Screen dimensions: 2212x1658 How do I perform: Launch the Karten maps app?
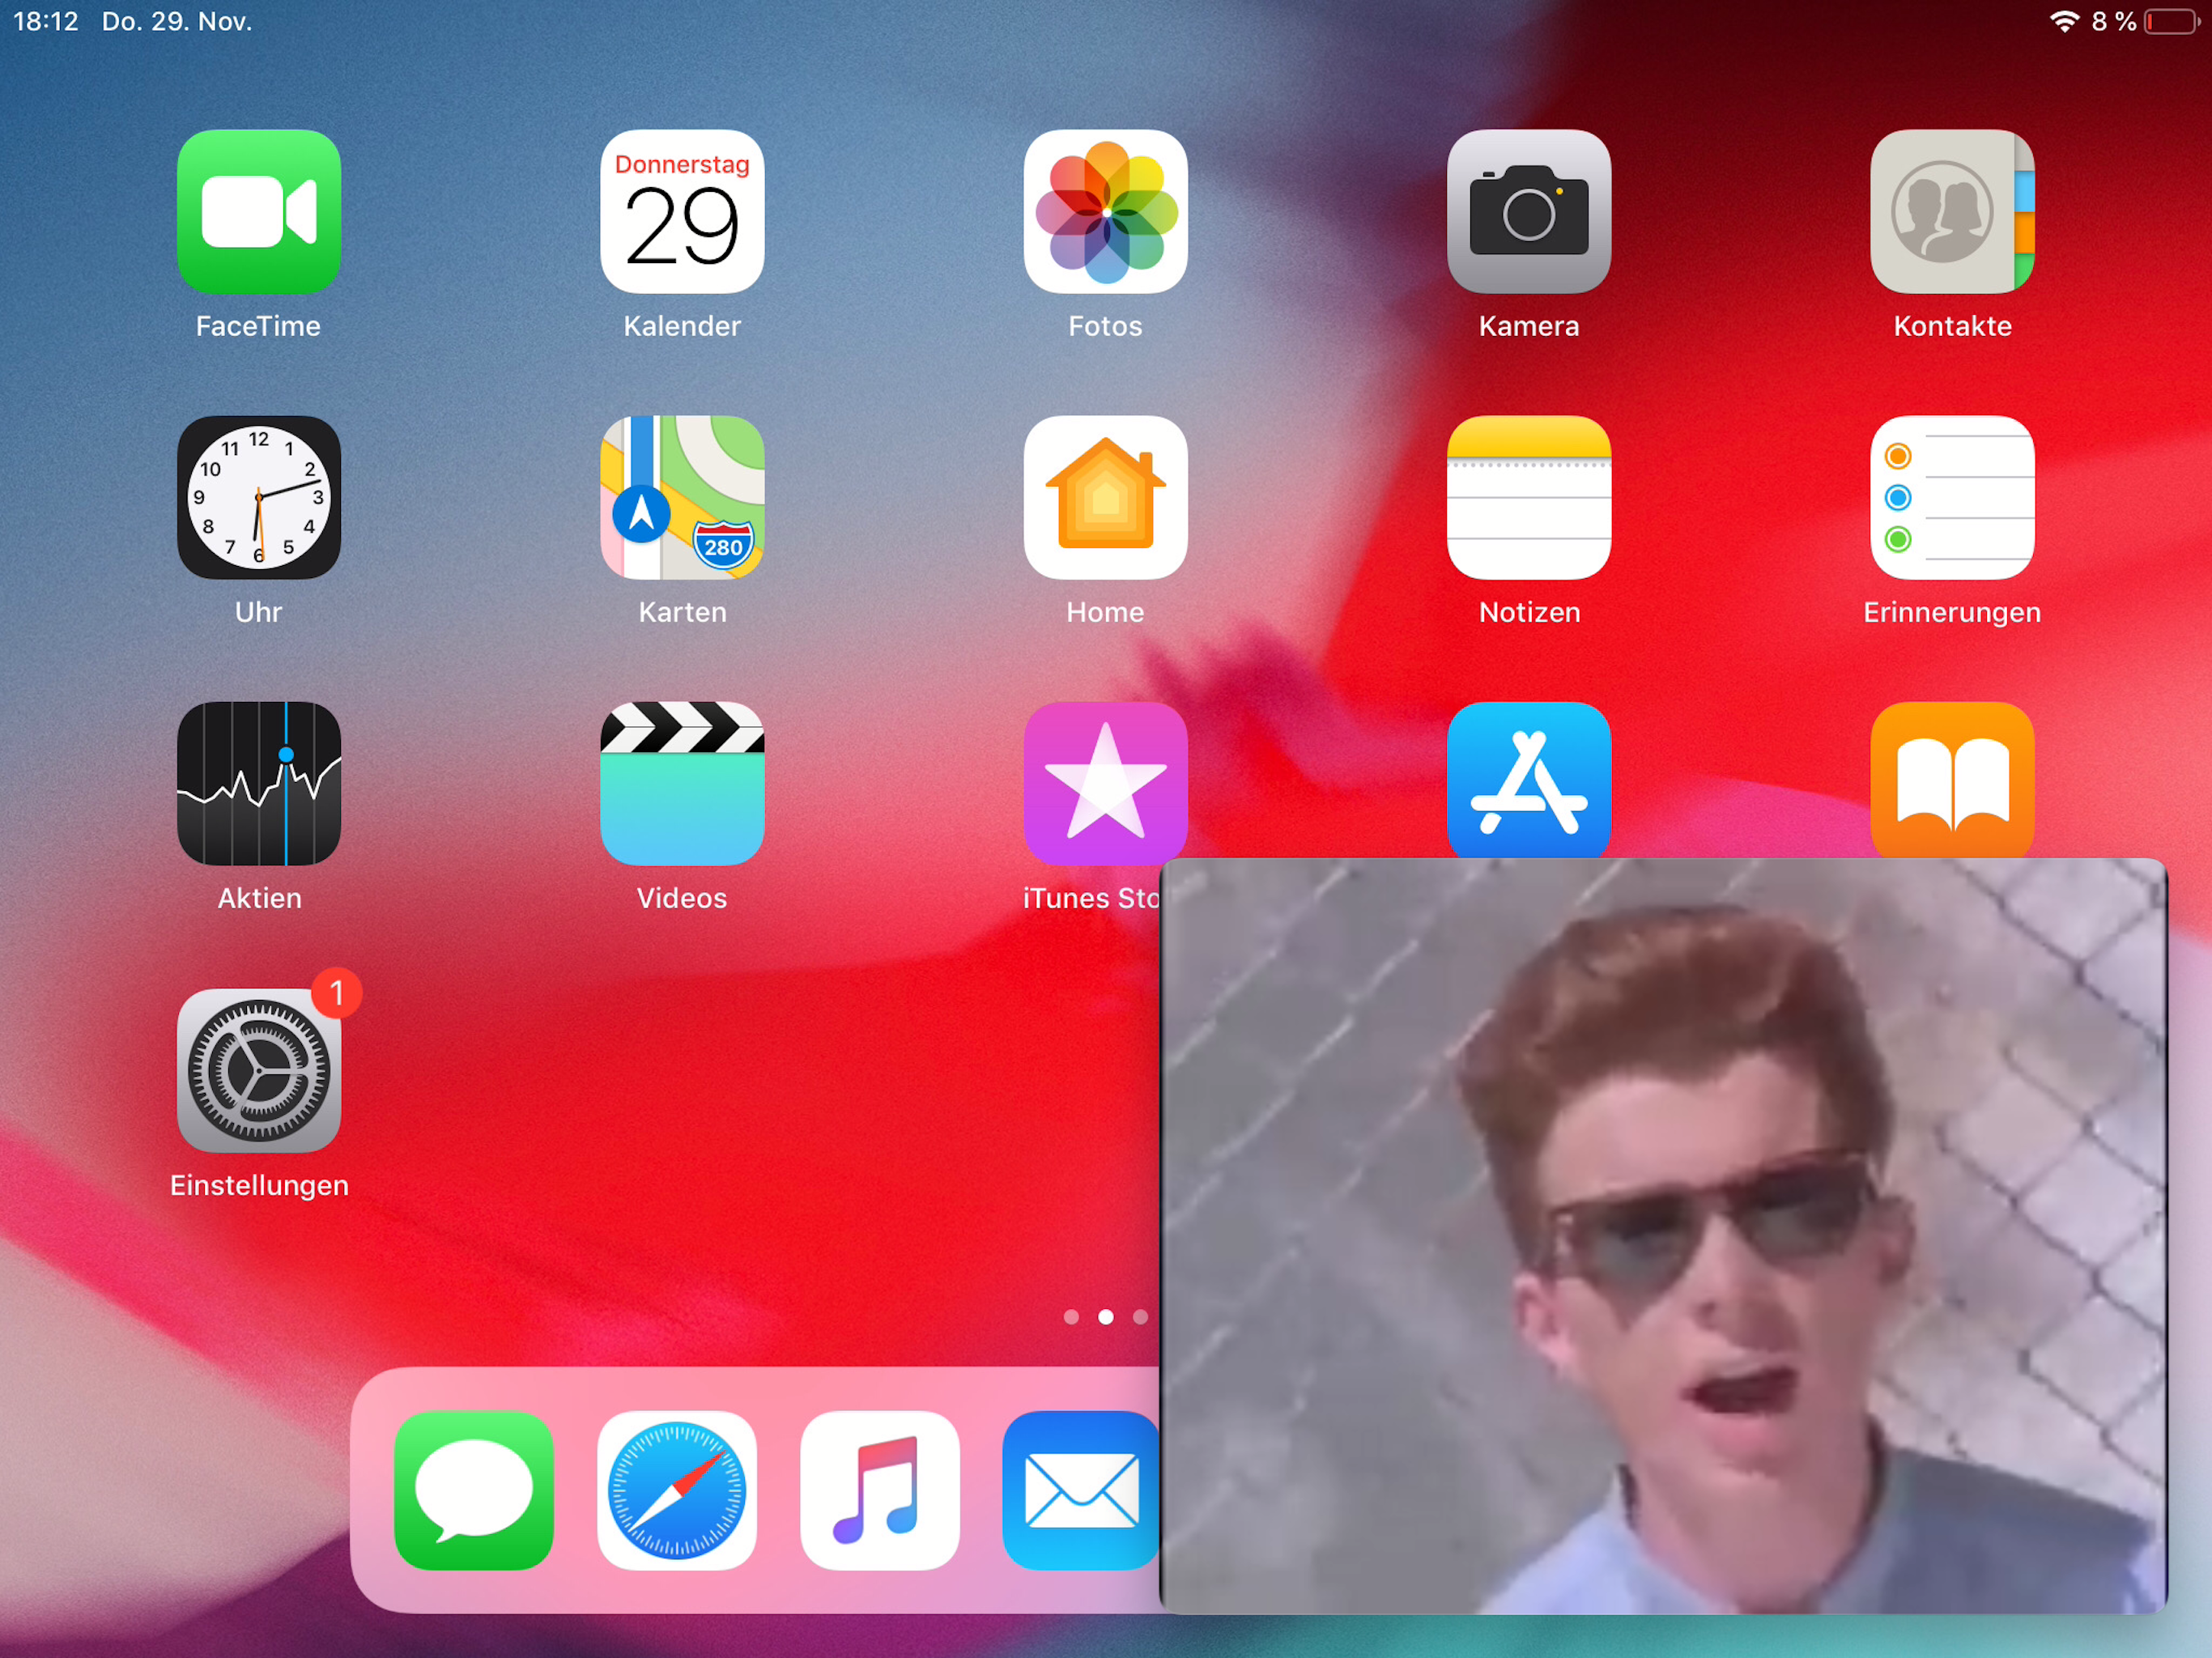point(682,498)
